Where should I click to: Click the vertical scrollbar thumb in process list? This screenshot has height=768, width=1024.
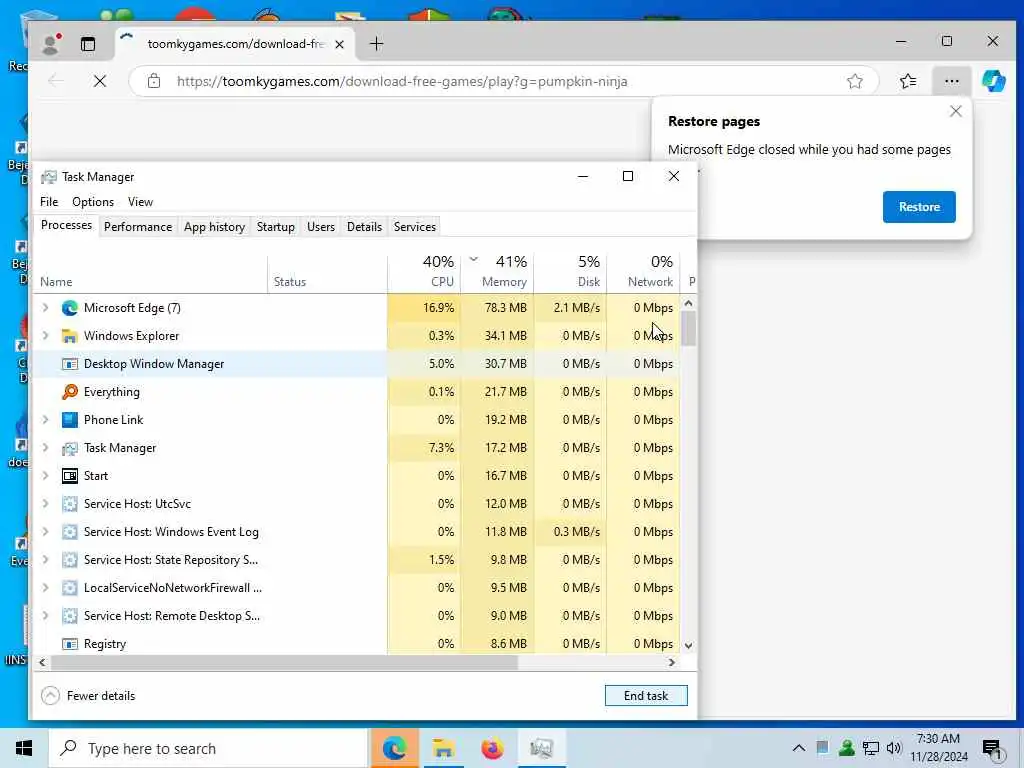688,328
